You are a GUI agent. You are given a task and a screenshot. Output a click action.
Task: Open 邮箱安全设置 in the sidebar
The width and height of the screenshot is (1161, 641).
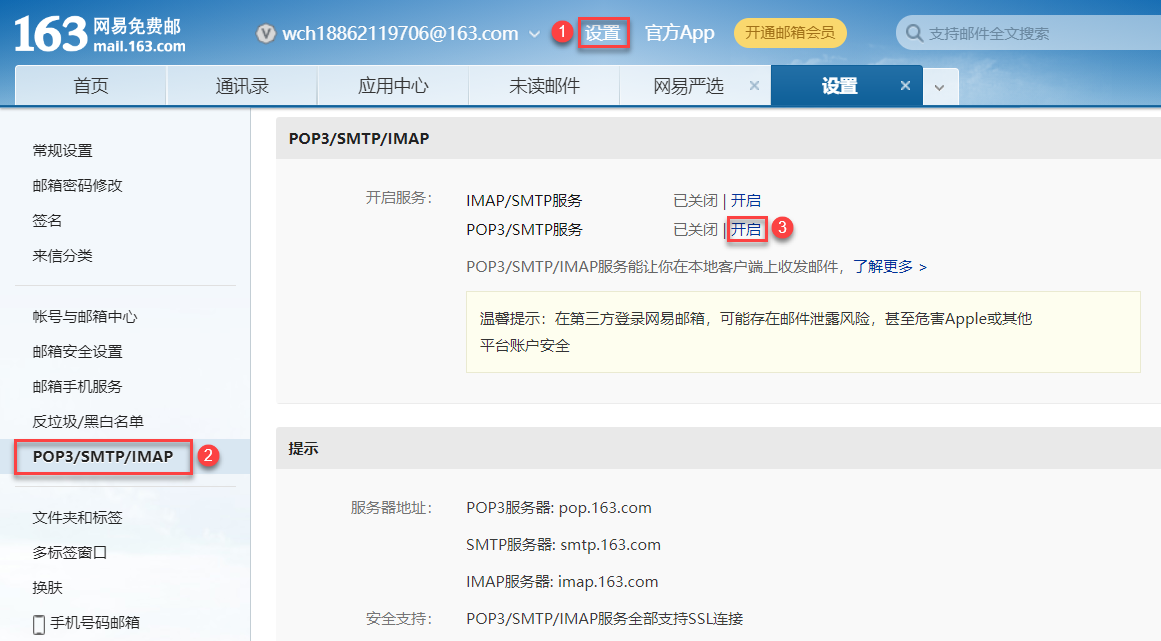coord(77,351)
